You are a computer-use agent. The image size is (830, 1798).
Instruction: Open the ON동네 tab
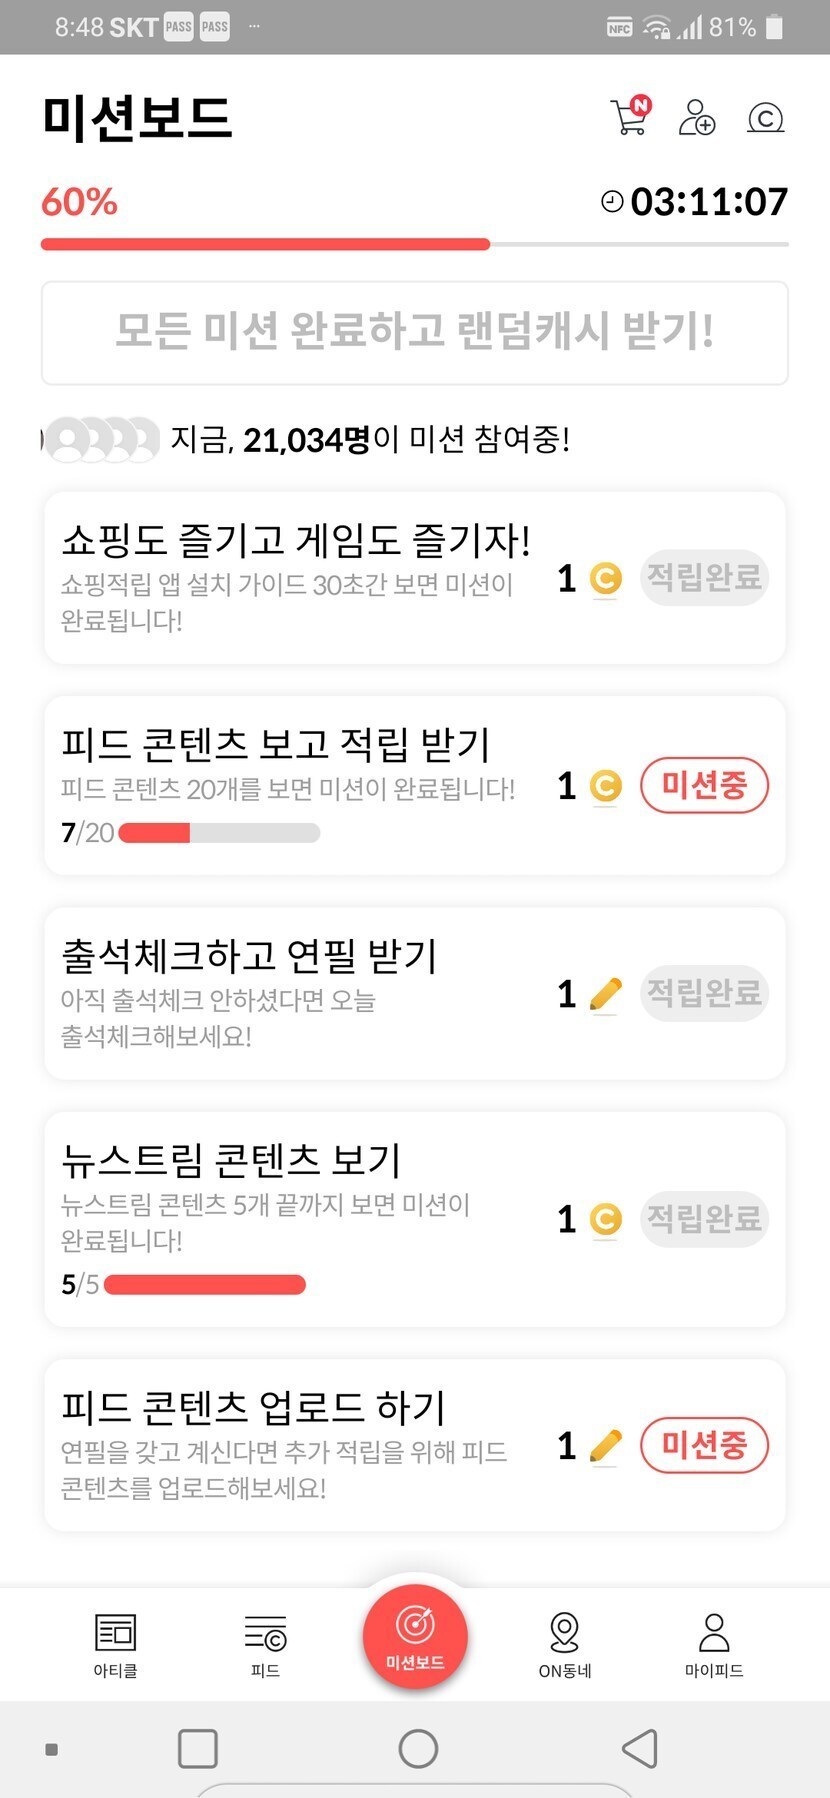[x=565, y=1644]
